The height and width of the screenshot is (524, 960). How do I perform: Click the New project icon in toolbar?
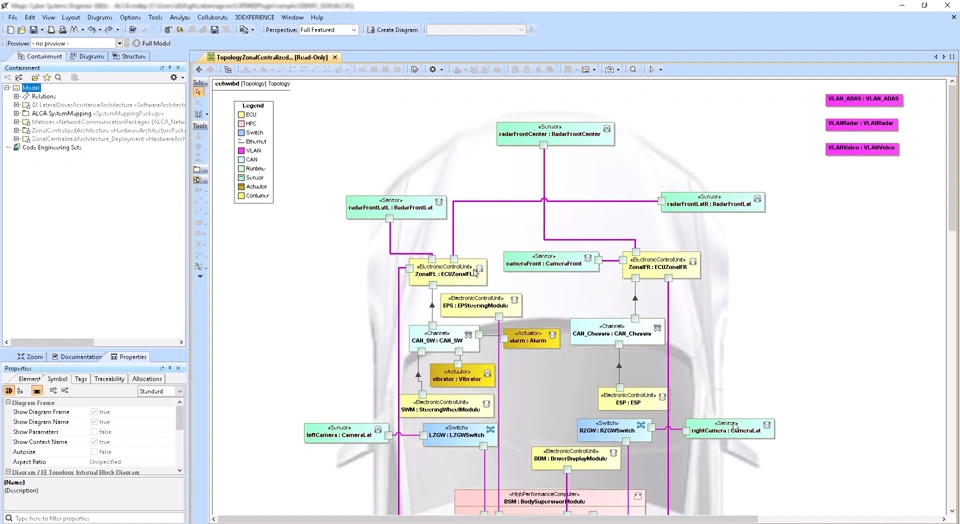[10, 30]
